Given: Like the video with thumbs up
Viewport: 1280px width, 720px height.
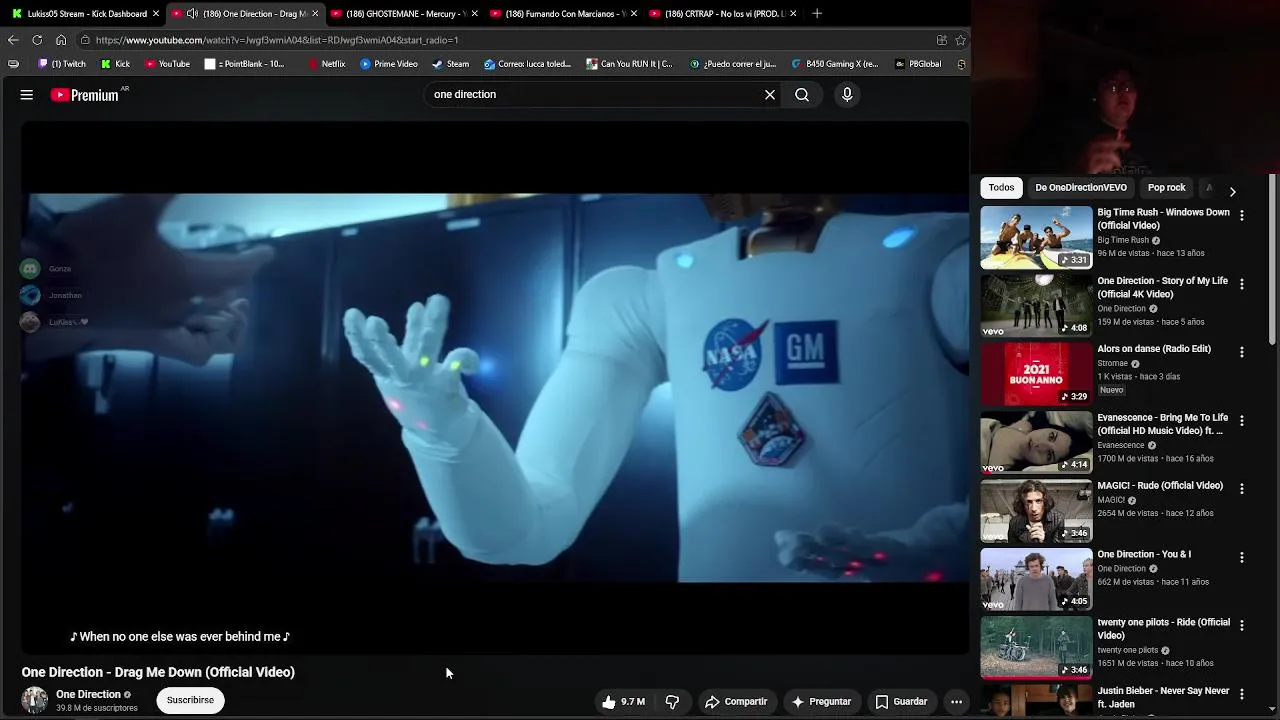Looking at the screenshot, I should click(x=623, y=702).
